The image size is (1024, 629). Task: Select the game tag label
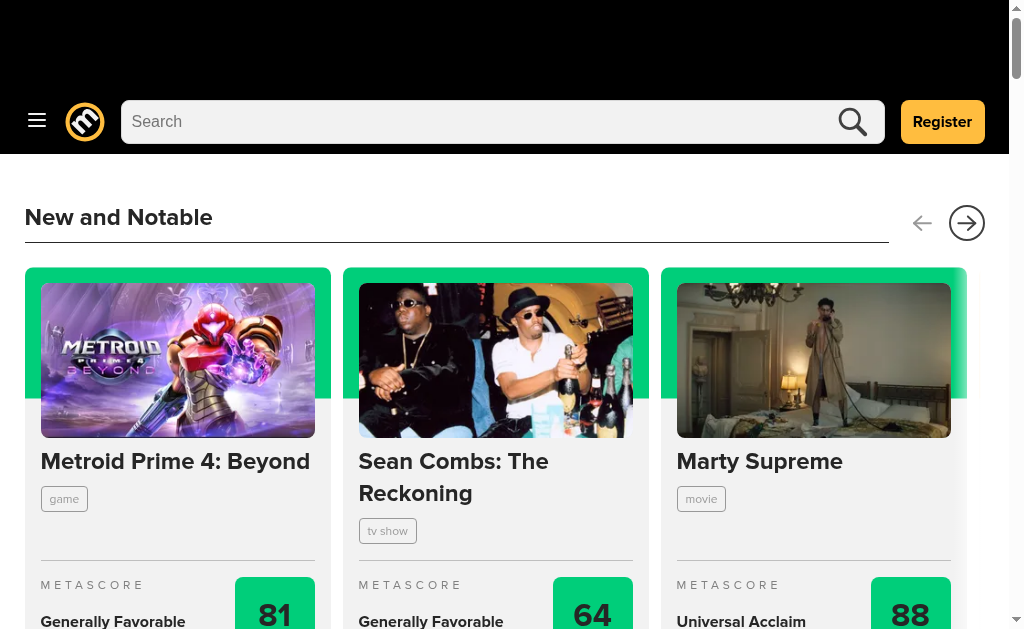pyautogui.click(x=64, y=499)
